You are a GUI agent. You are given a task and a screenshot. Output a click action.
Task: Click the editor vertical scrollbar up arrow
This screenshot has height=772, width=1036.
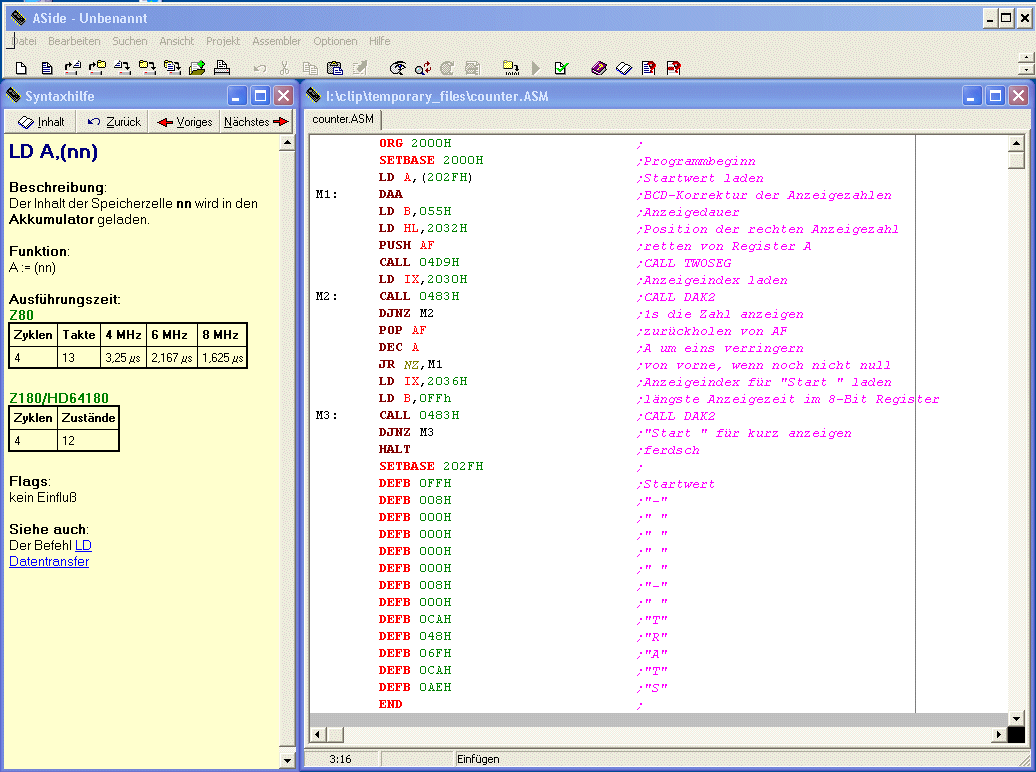point(1016,143)
